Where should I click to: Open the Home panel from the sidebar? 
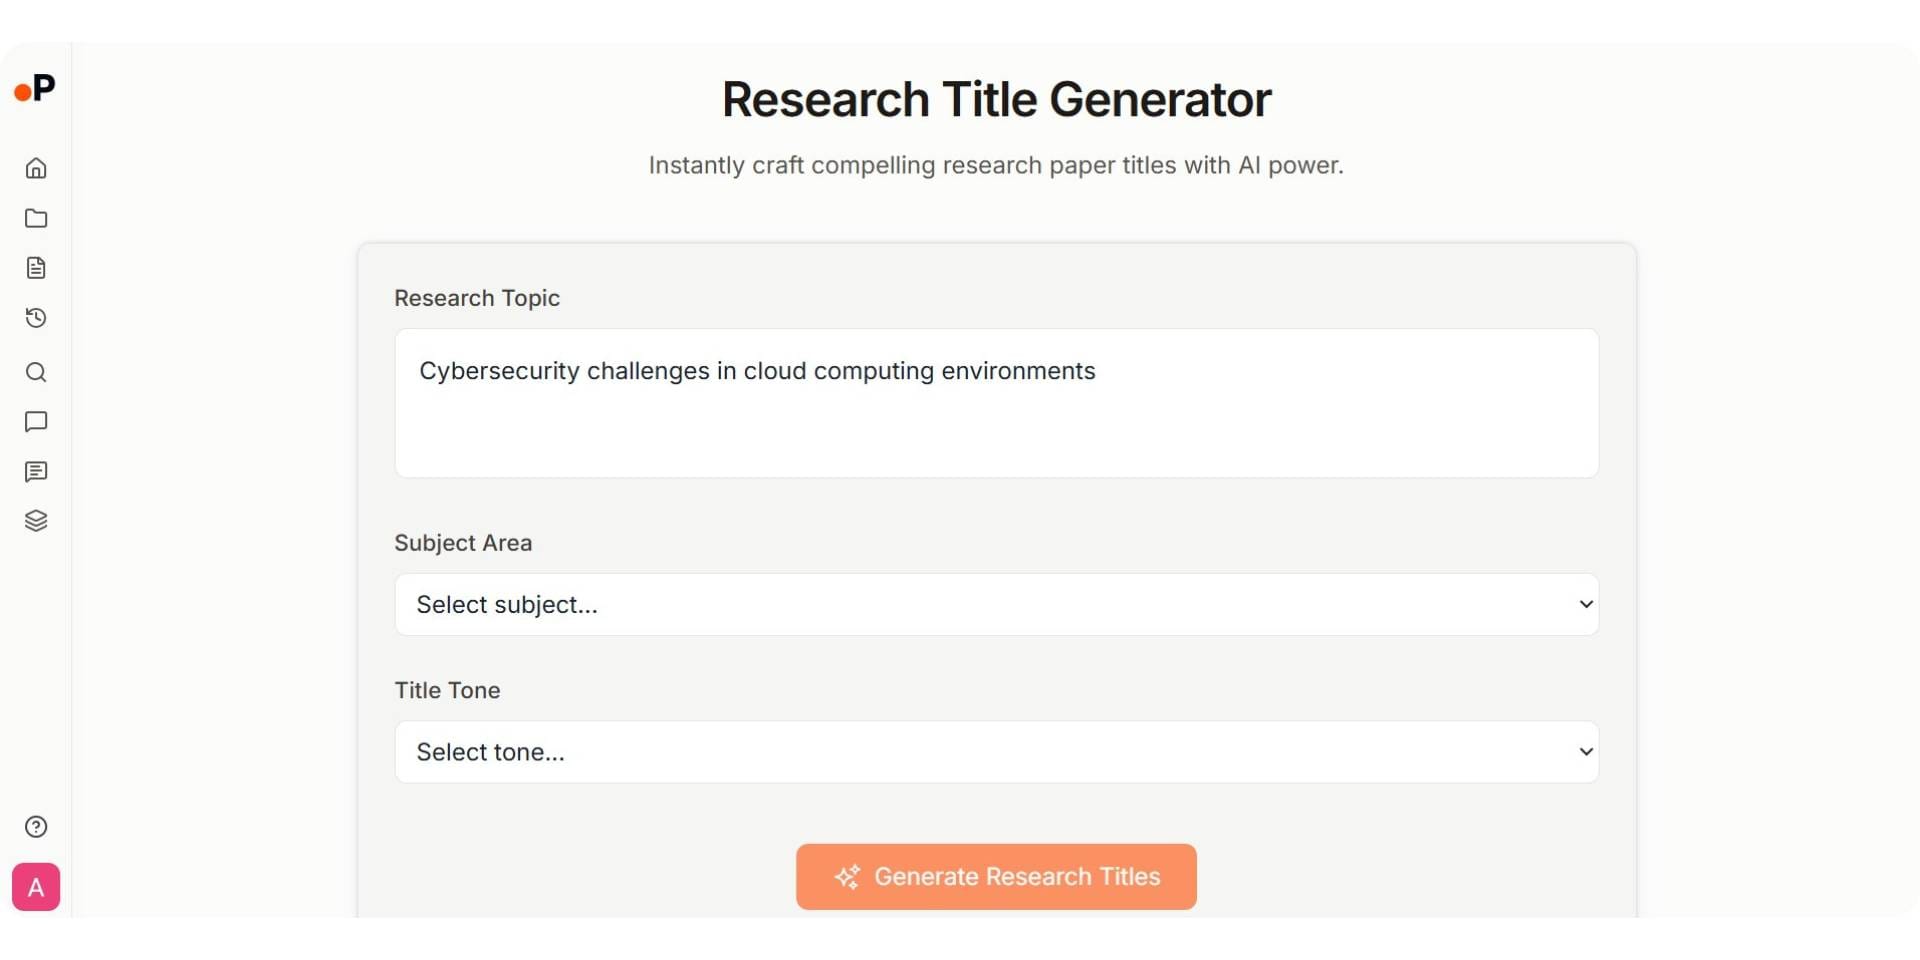tap(36, 168)
